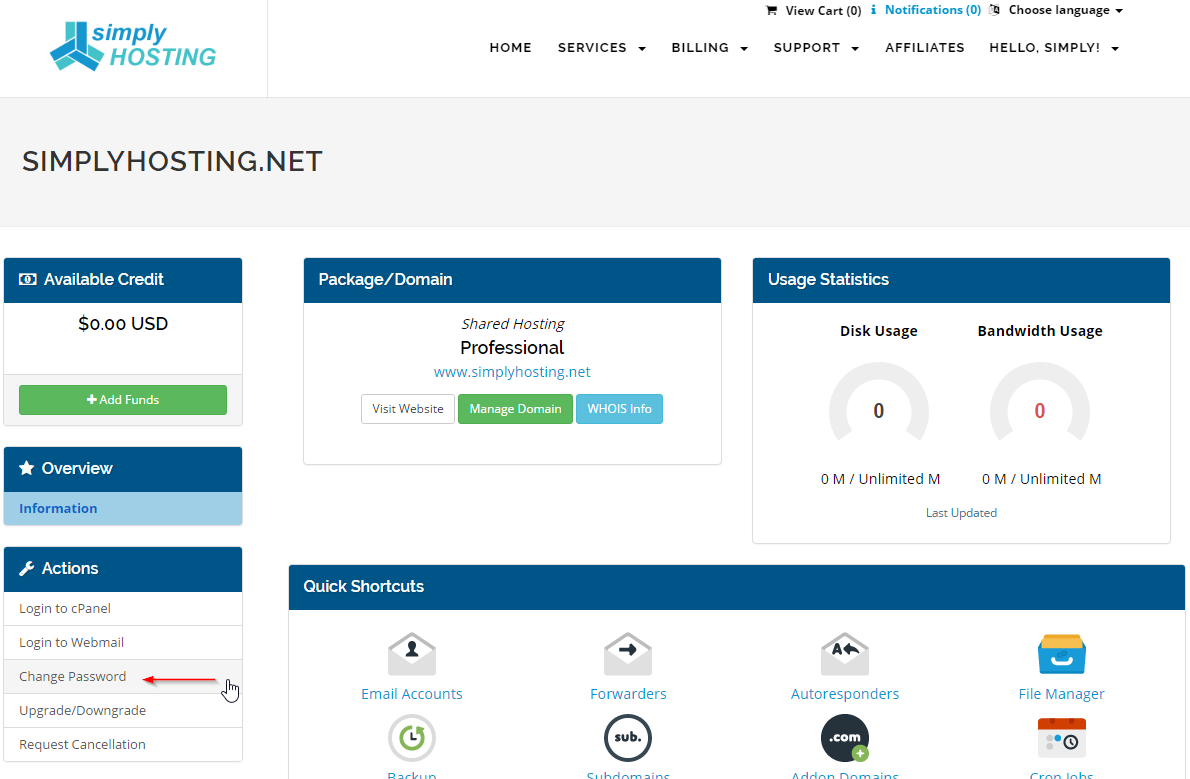Open the Addon Domains .com icon

tap(845, 737)
